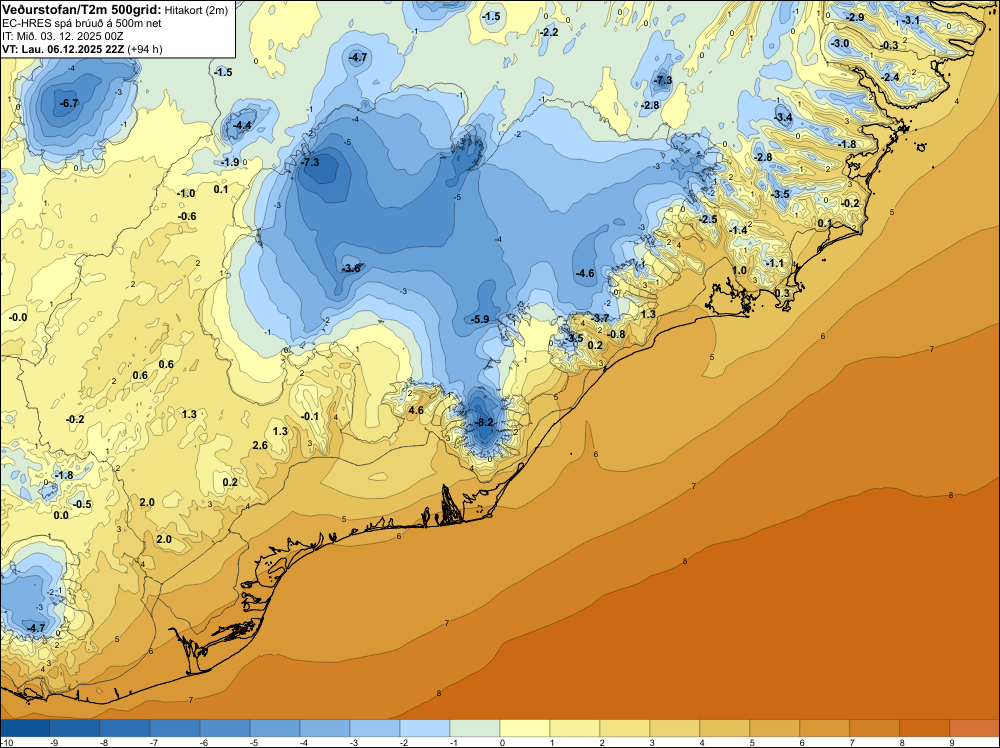
Task: Select the -0.6 temperature label
Action: (x=187, y=216)
